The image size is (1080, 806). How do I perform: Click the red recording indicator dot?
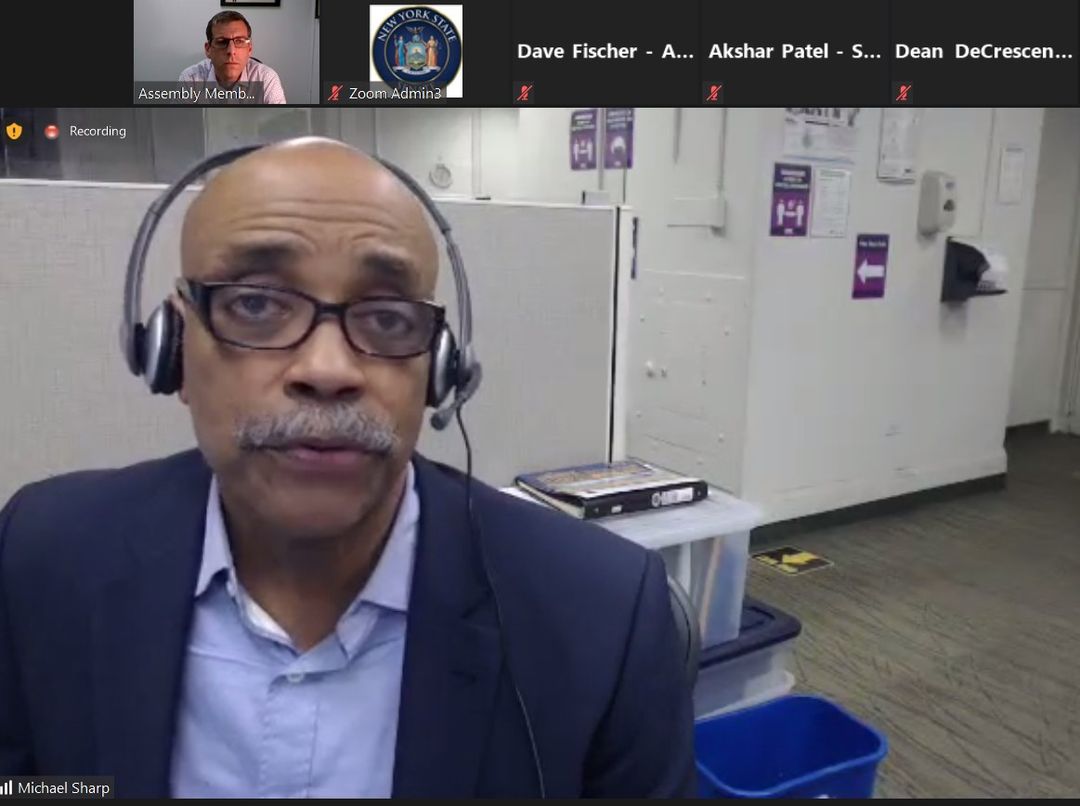(x=51, y=131)
